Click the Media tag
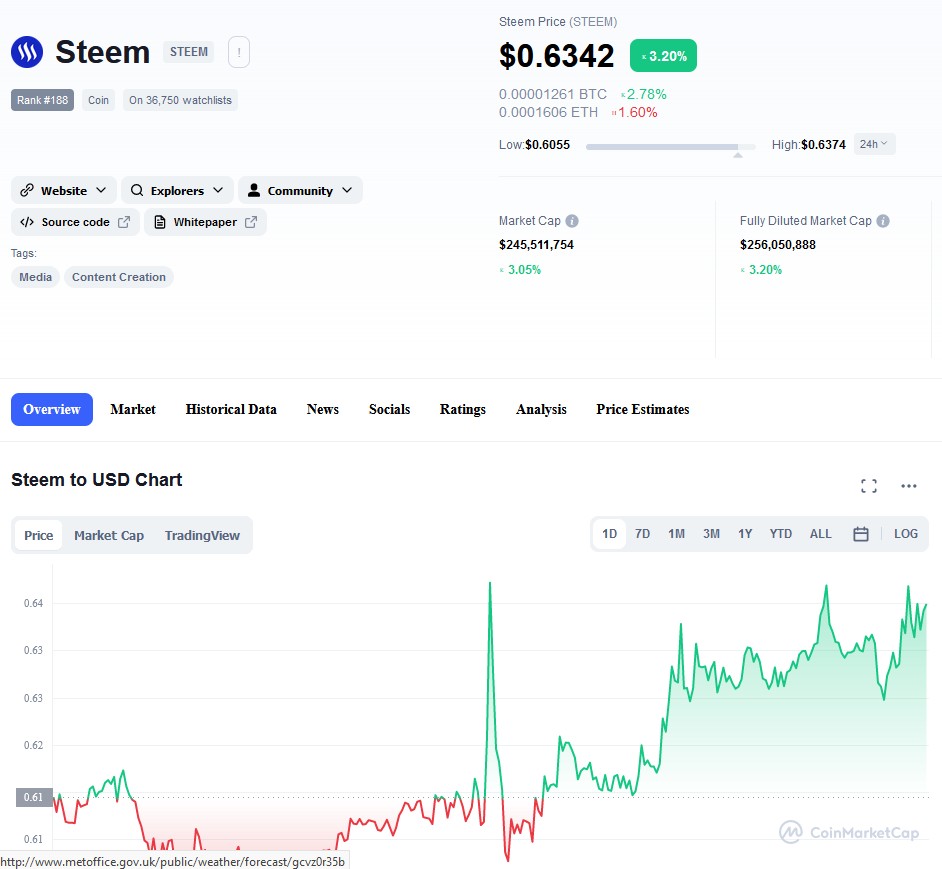 (35, 277)
